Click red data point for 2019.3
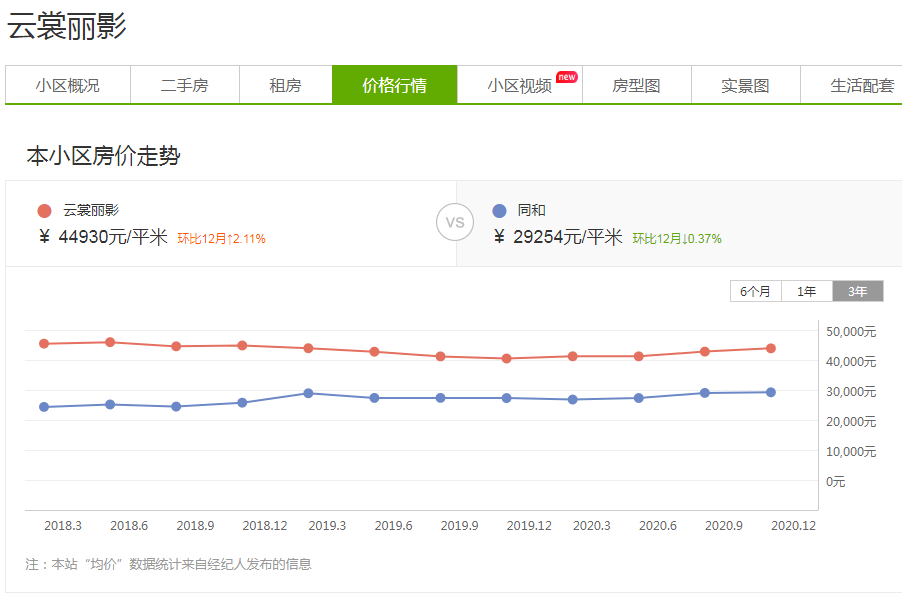The height and width of the screenshot is (602, 902). coord(308,348)
